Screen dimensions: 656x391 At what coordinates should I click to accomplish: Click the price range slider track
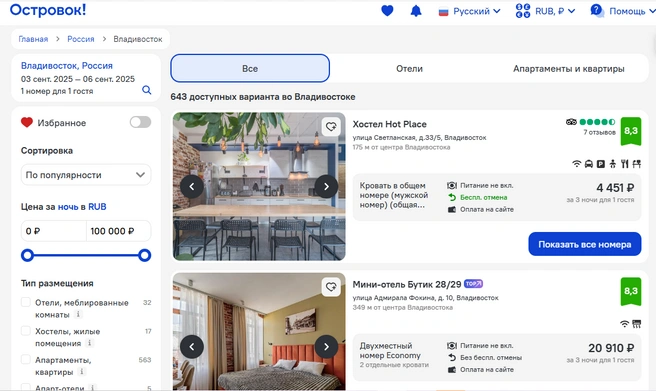point(86,255)
